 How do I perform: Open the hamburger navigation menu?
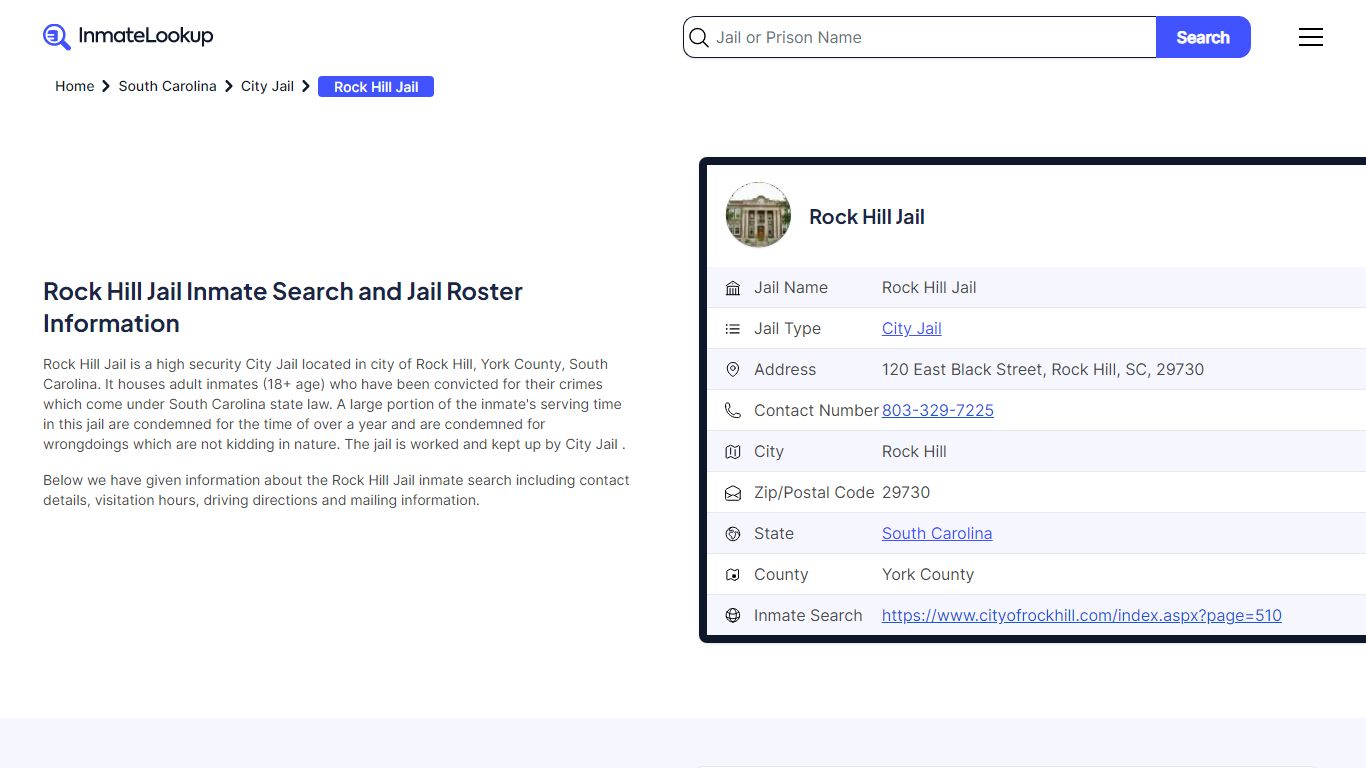[1310, 36]
